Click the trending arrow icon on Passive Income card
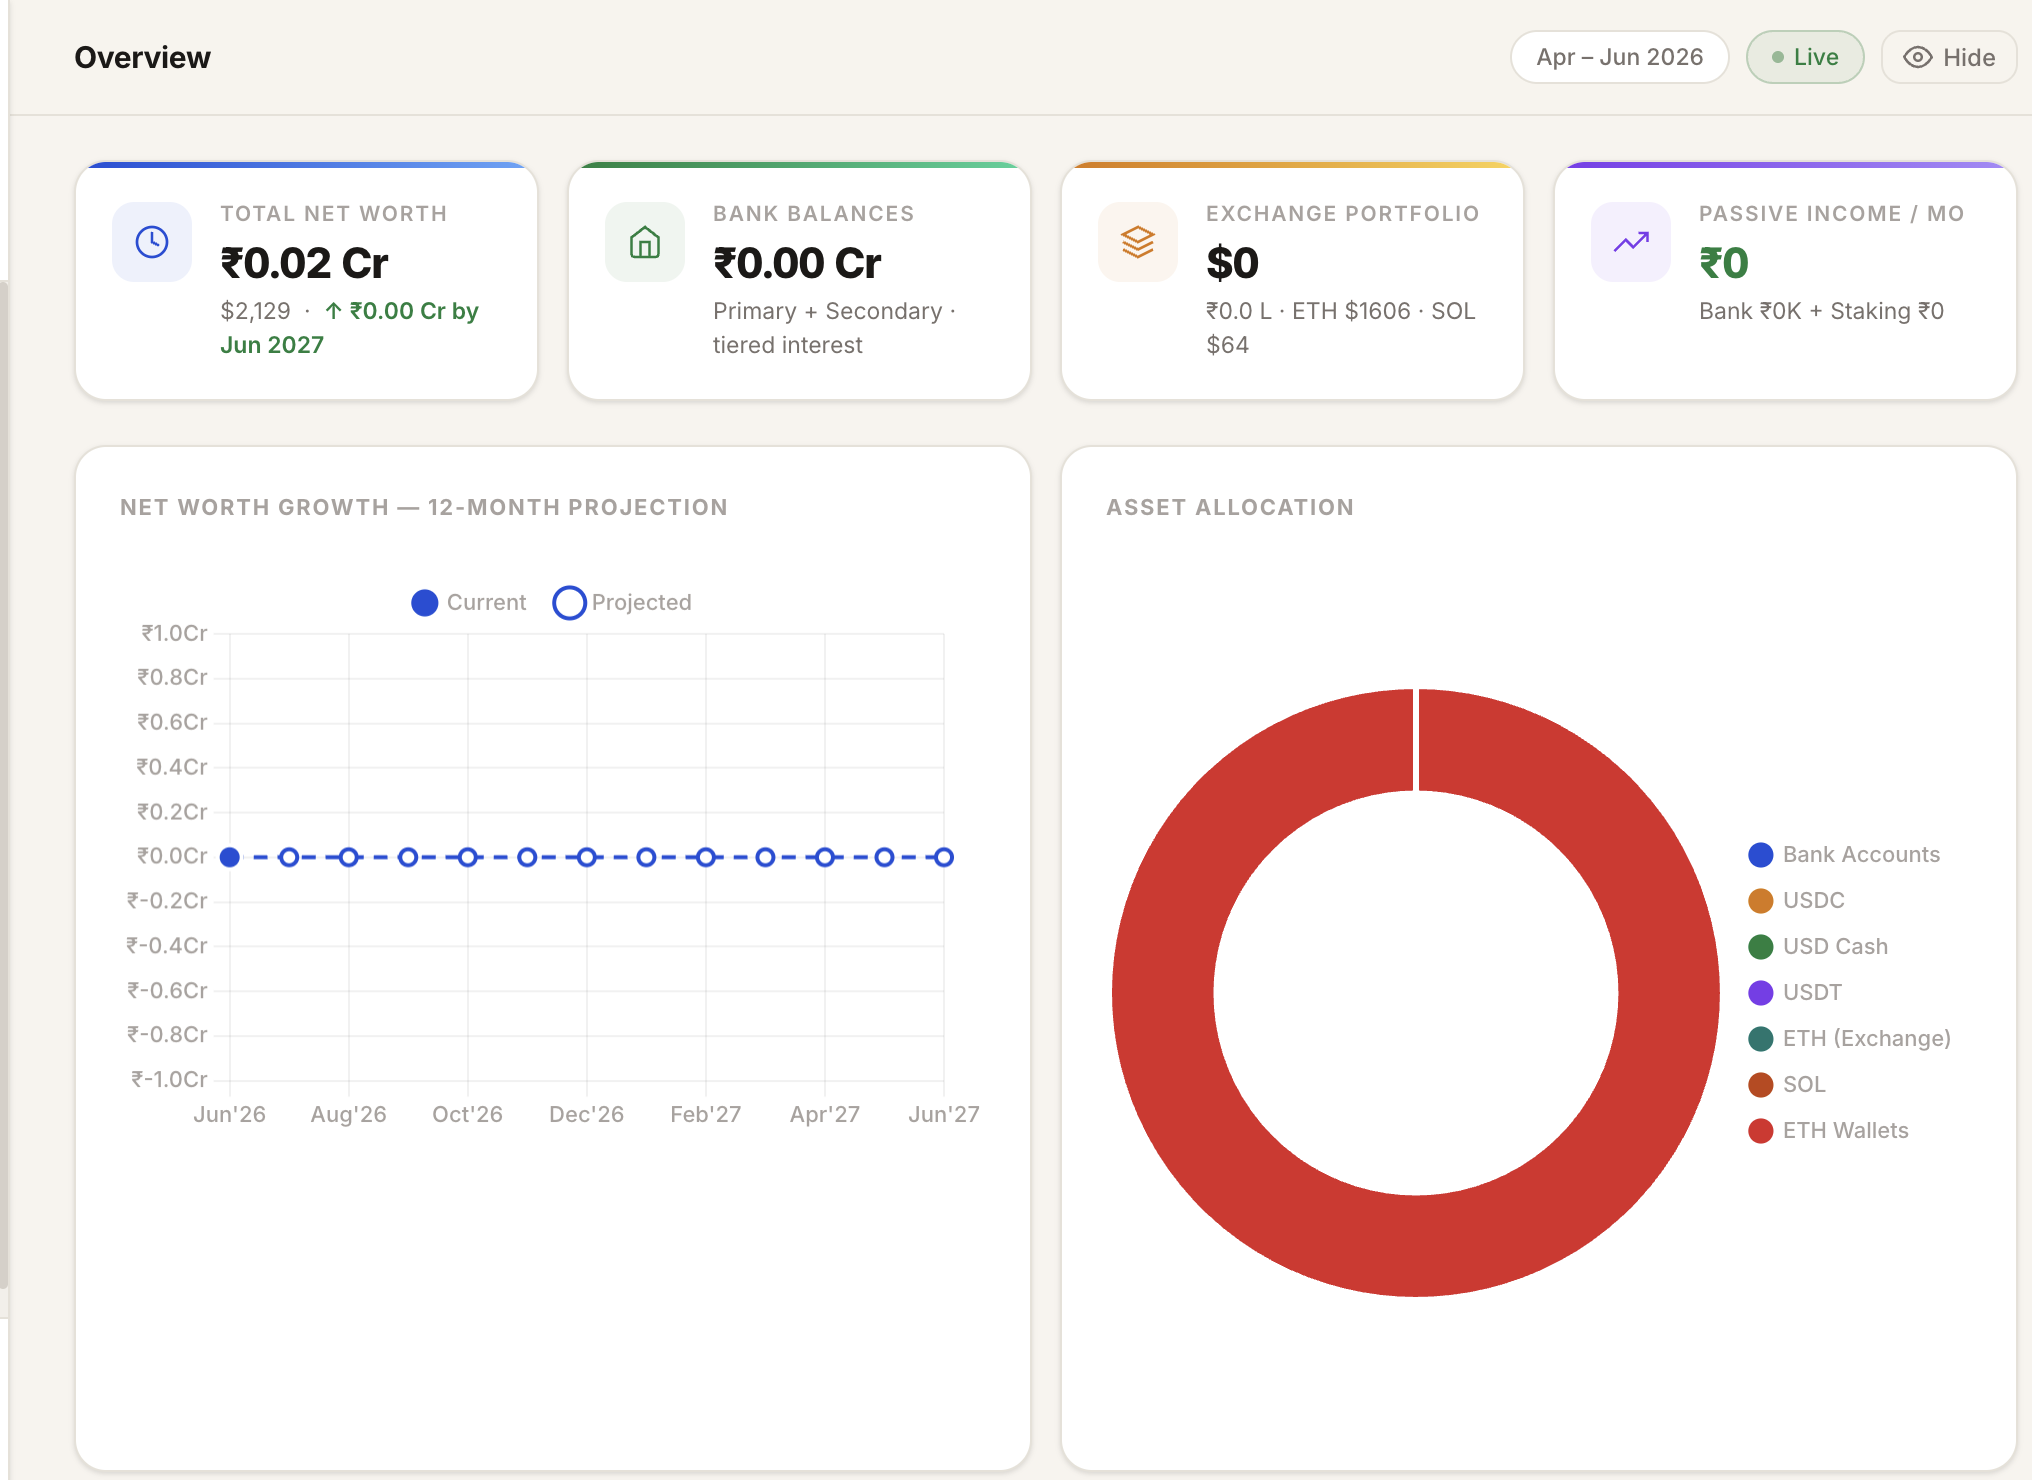 (1631, 242)
